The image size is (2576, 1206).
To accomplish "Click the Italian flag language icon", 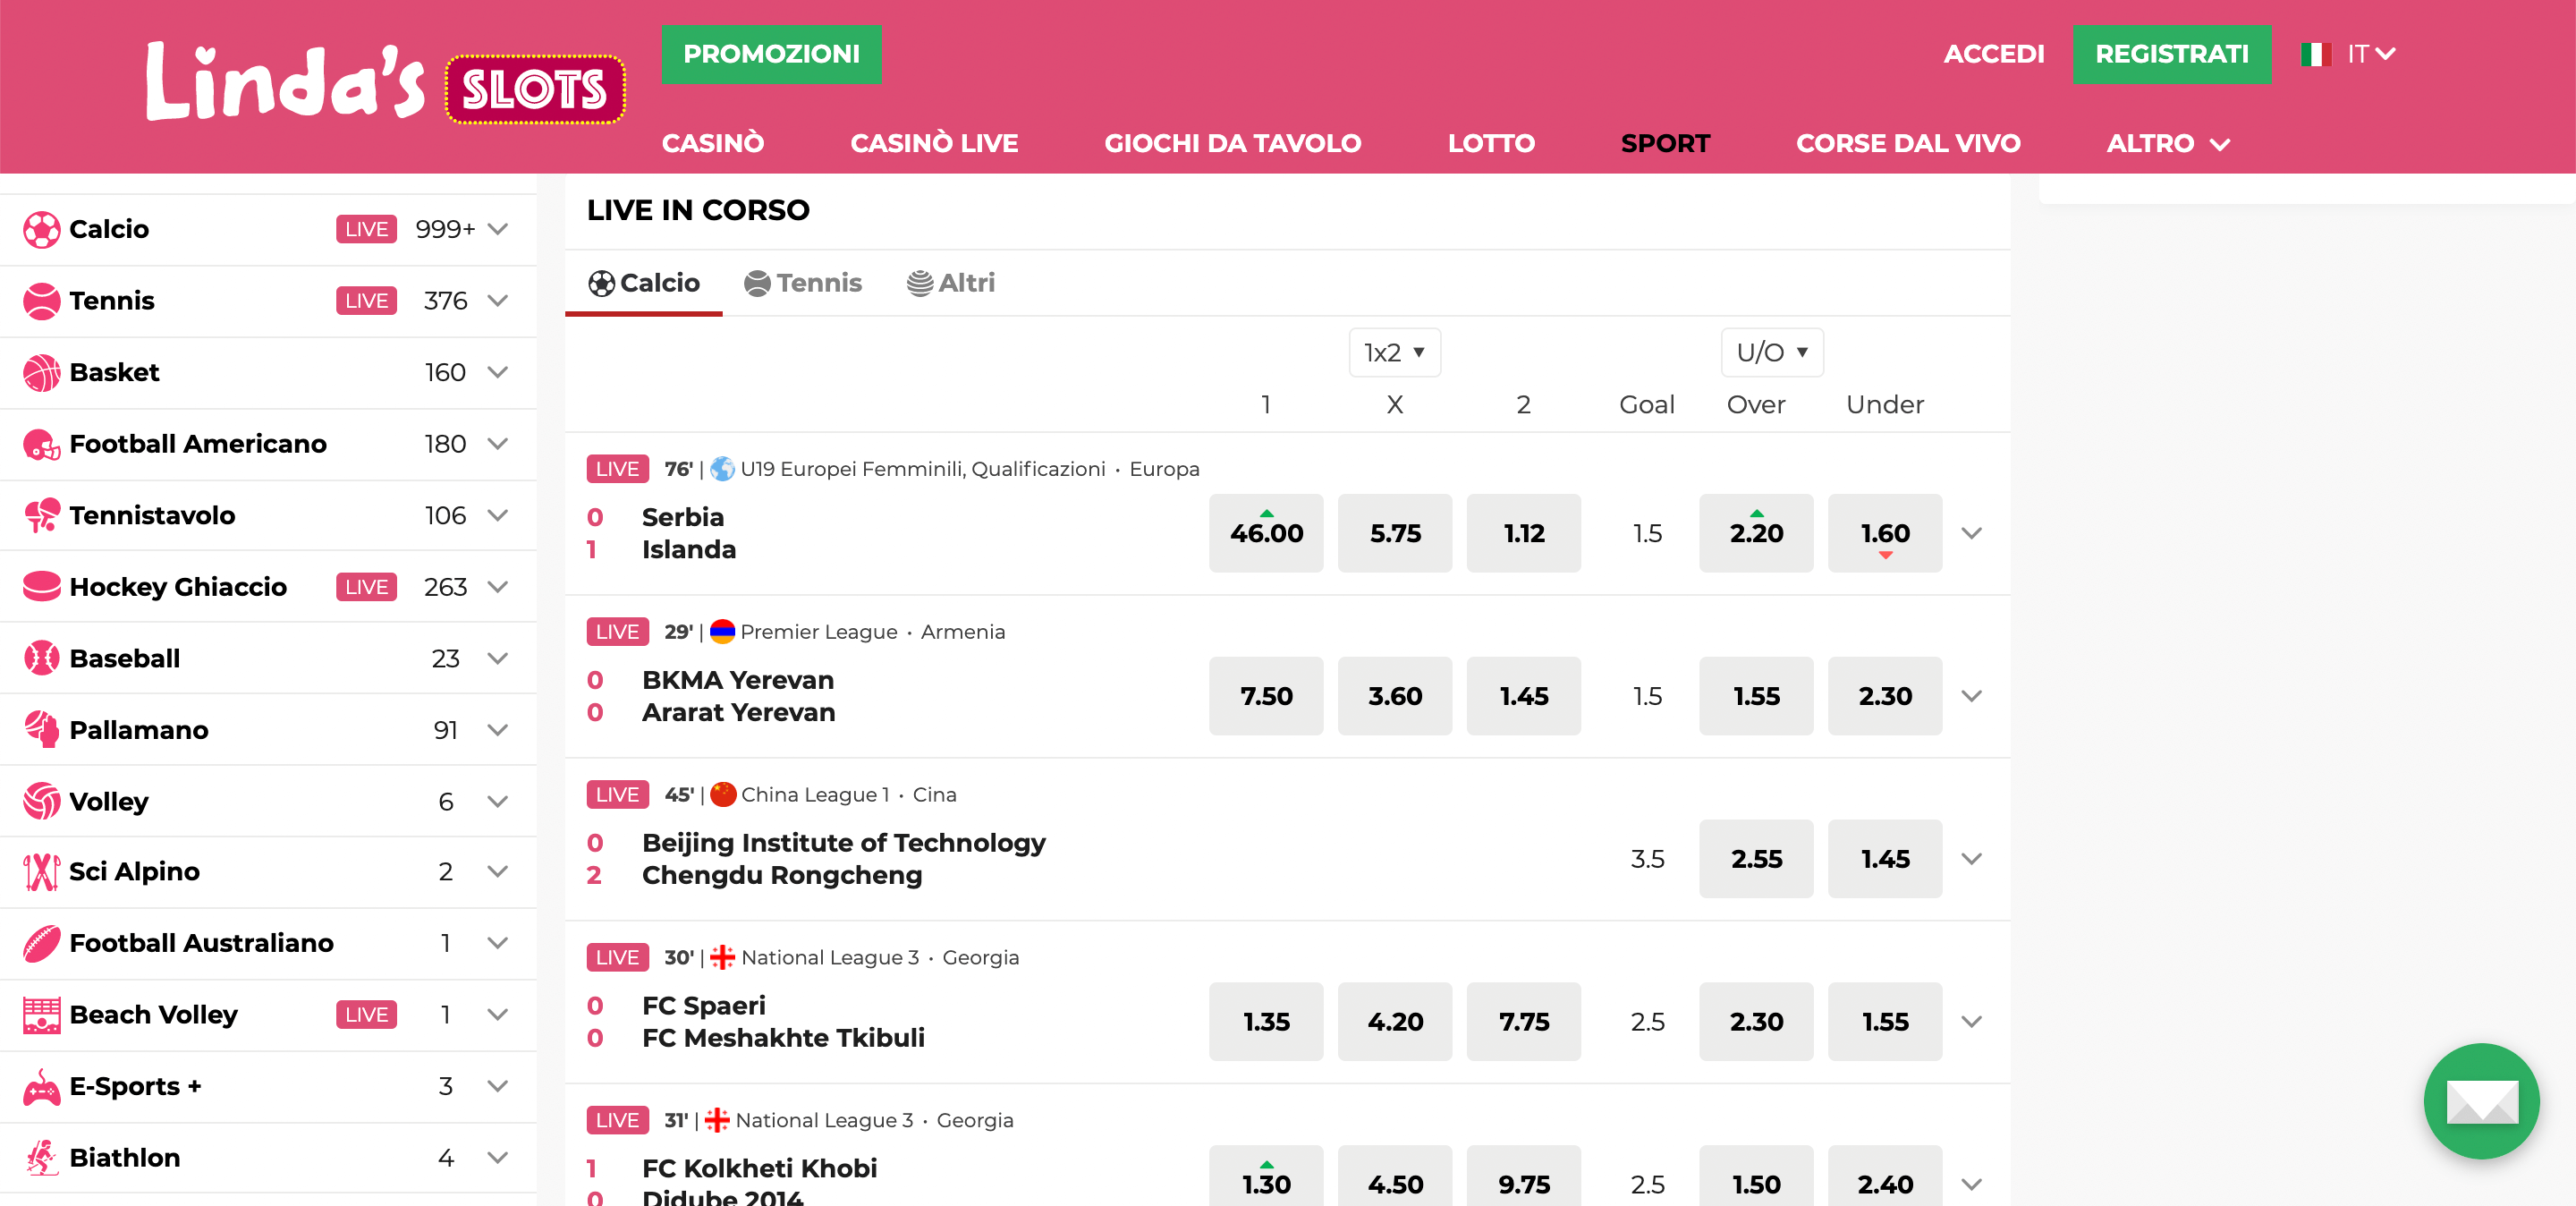I will [2316, 54].
